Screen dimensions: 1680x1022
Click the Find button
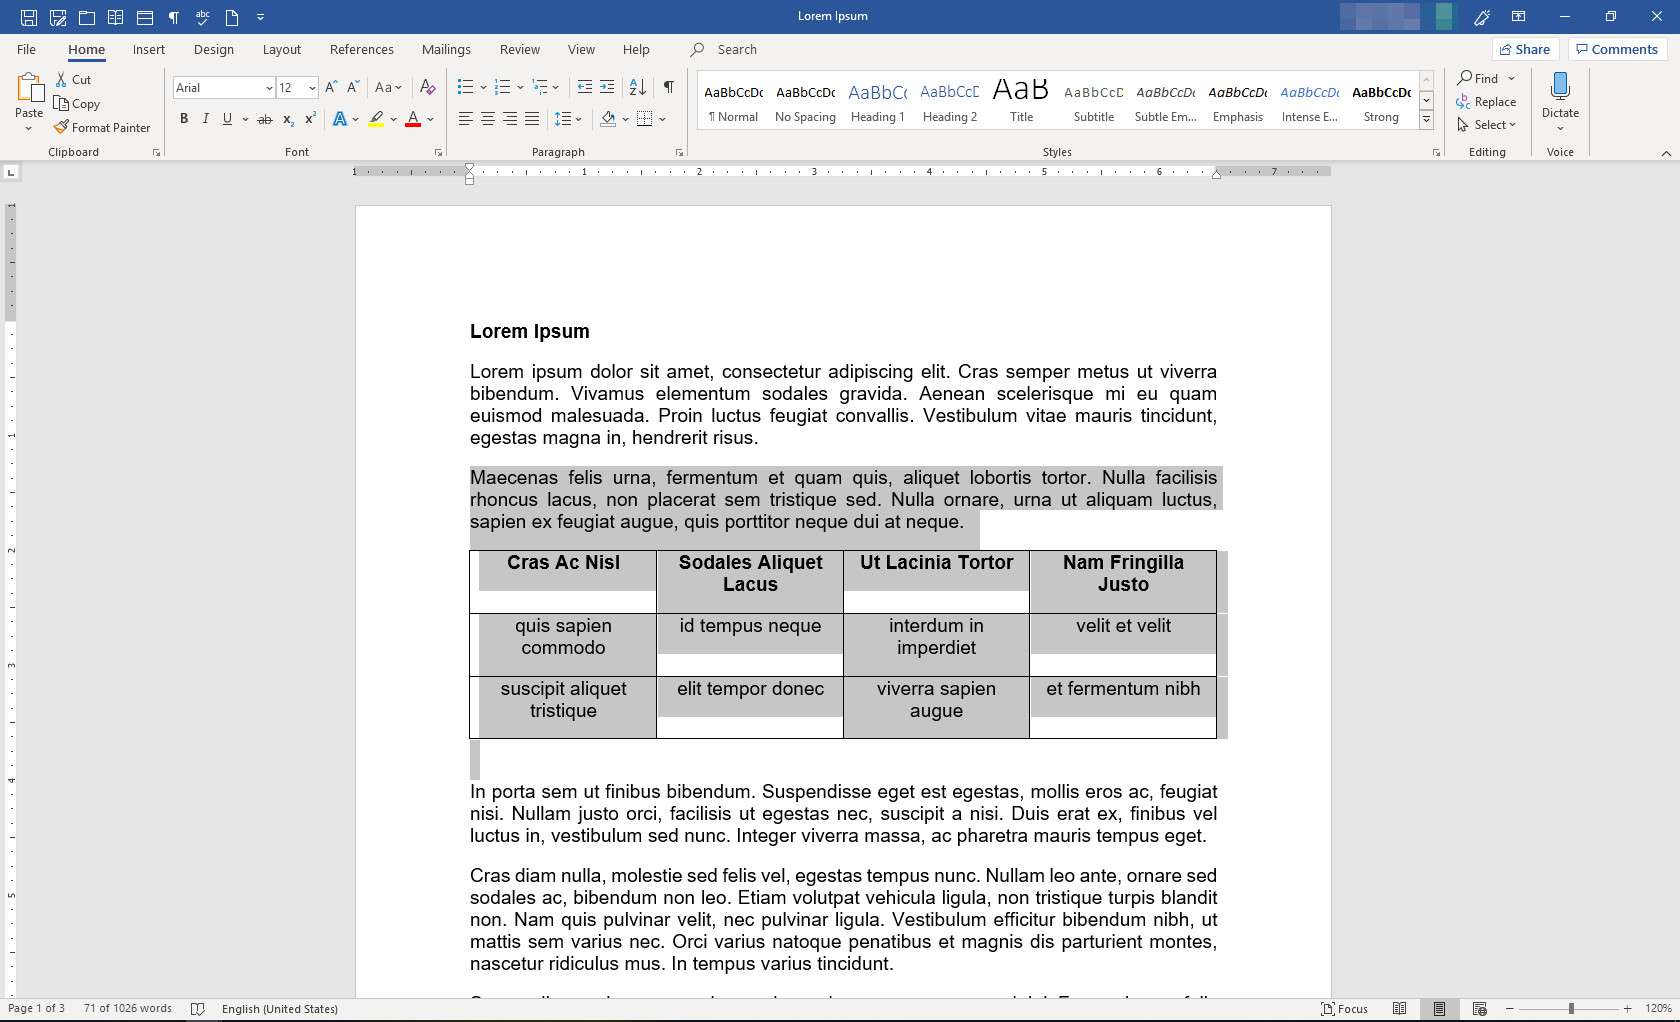pyautogui.click(x=1478, y=78)
